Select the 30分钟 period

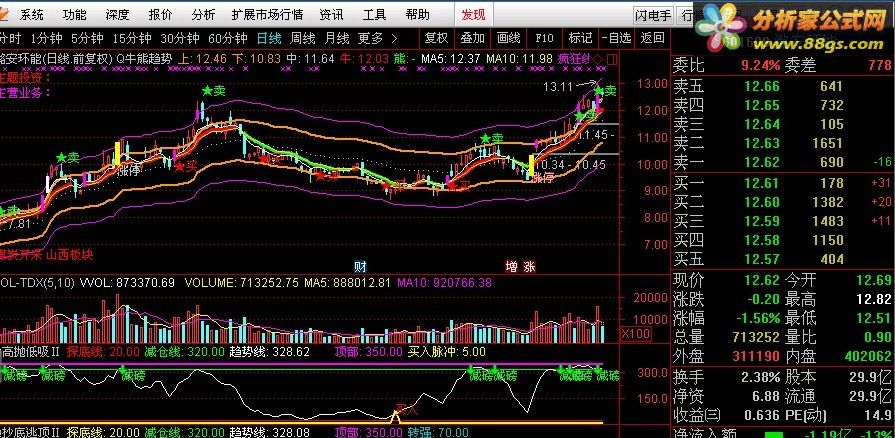tap(180, 38)
